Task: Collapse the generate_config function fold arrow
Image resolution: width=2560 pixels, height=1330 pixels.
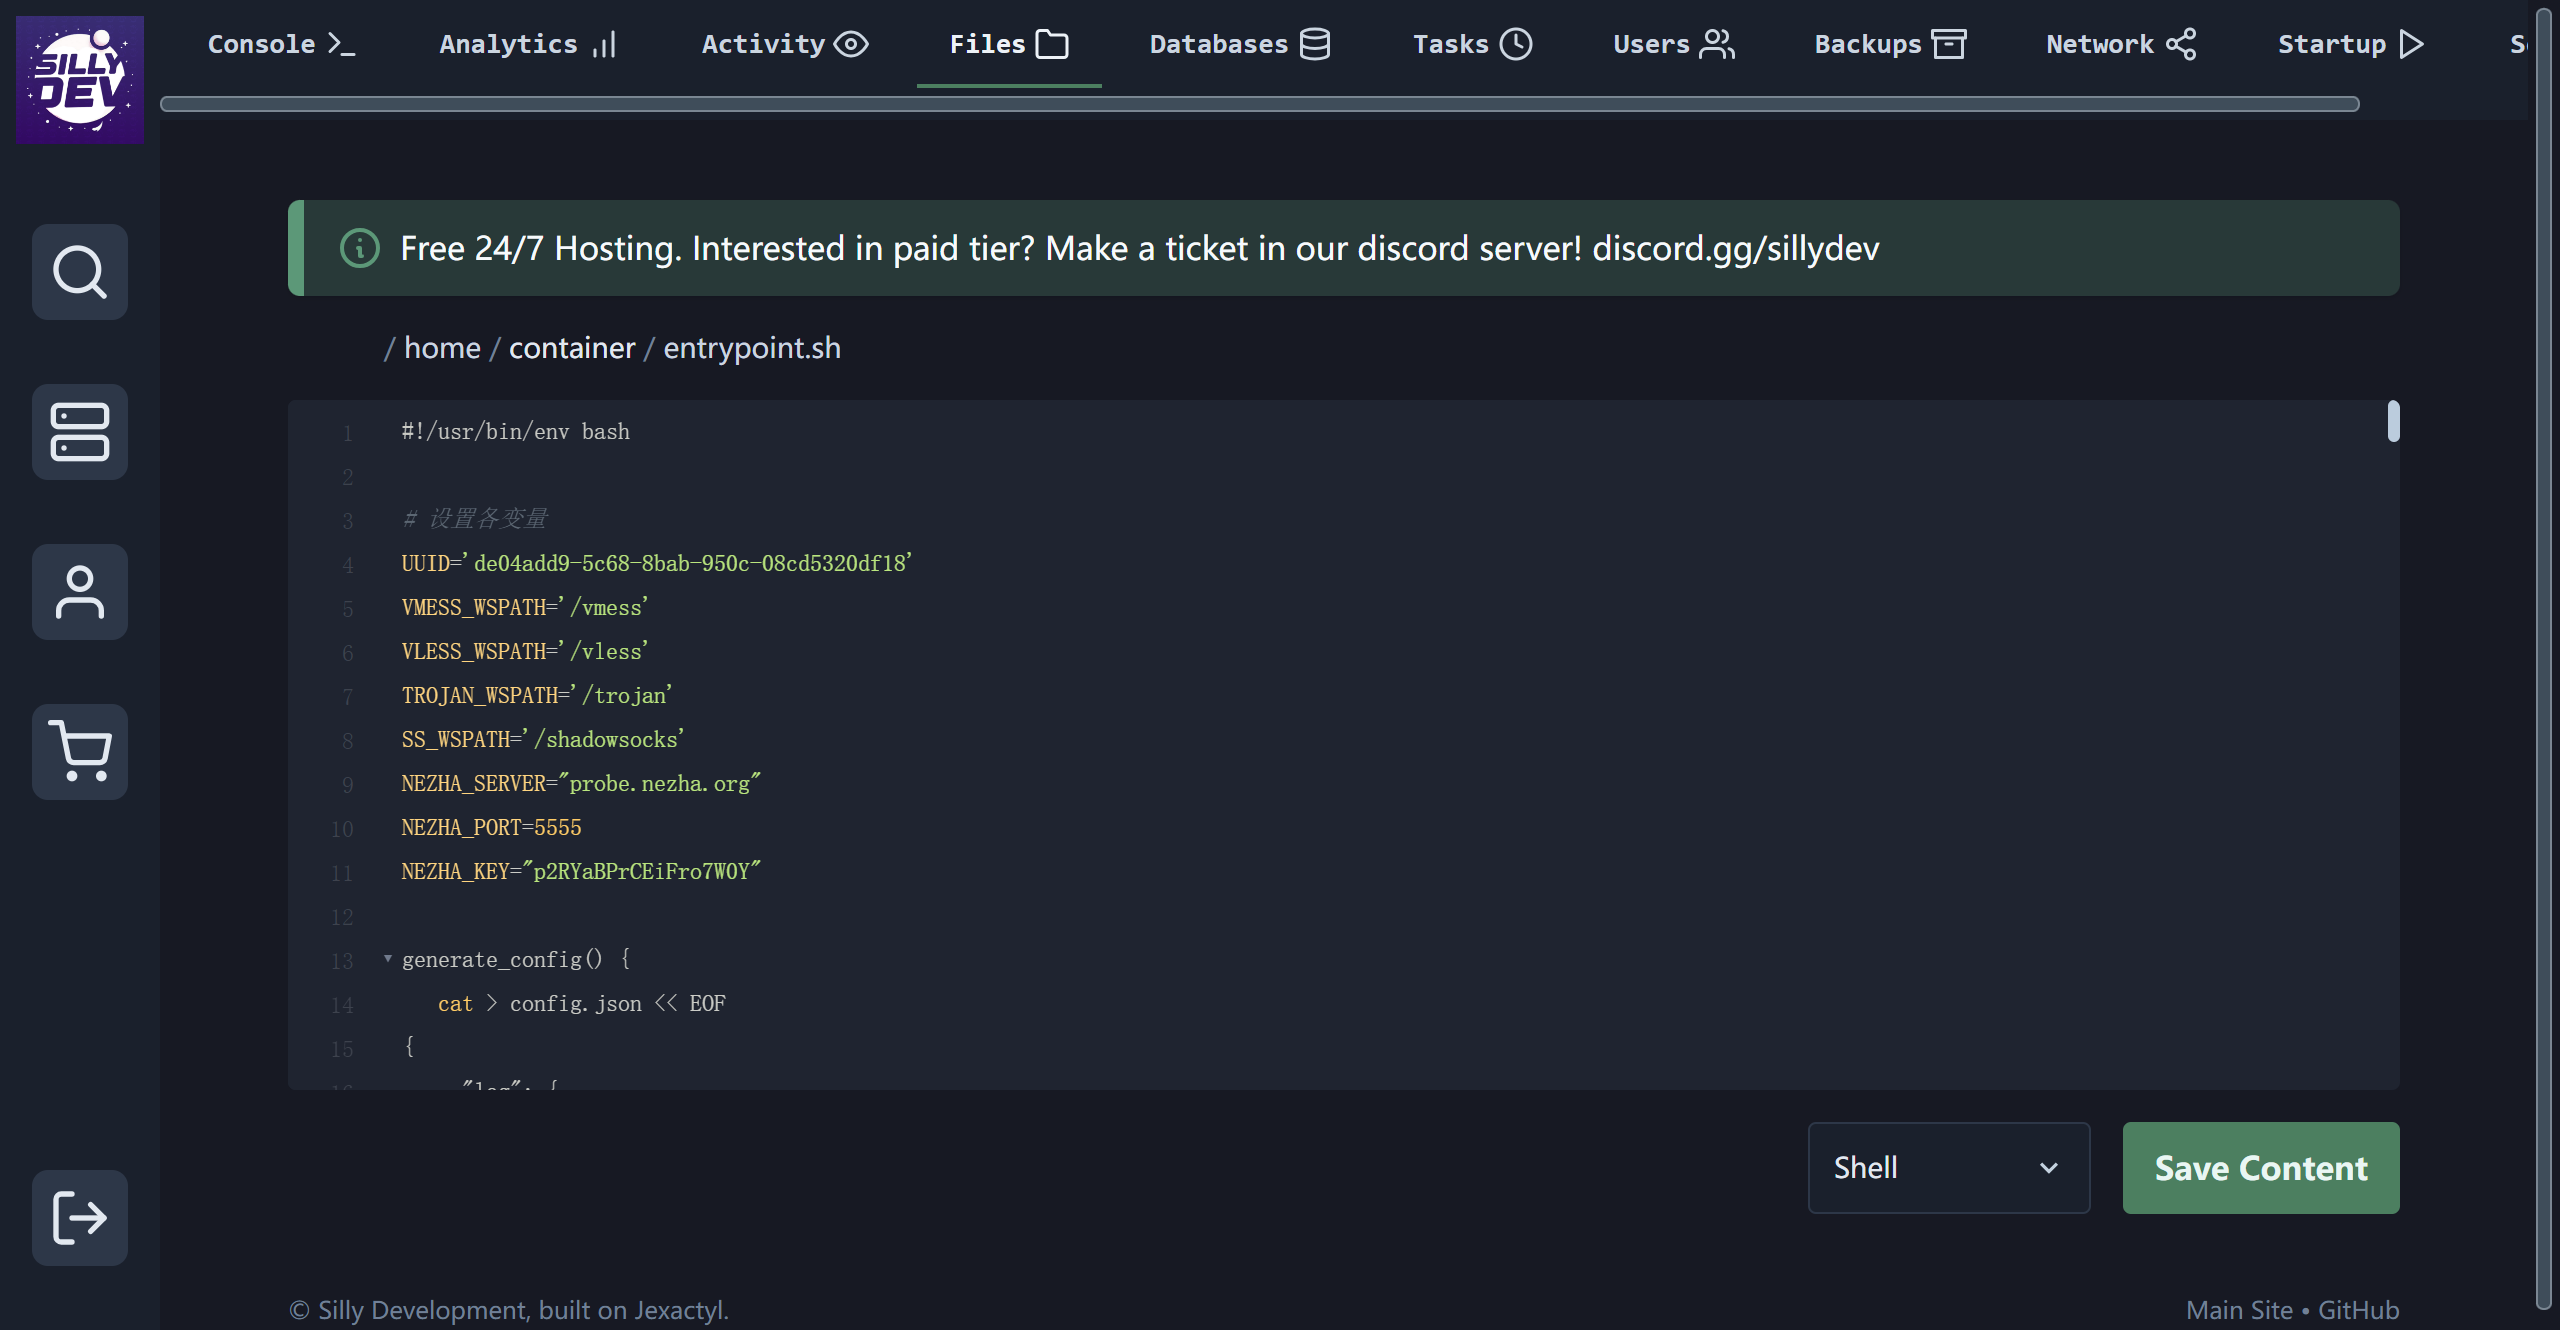Action: point(388,959)
